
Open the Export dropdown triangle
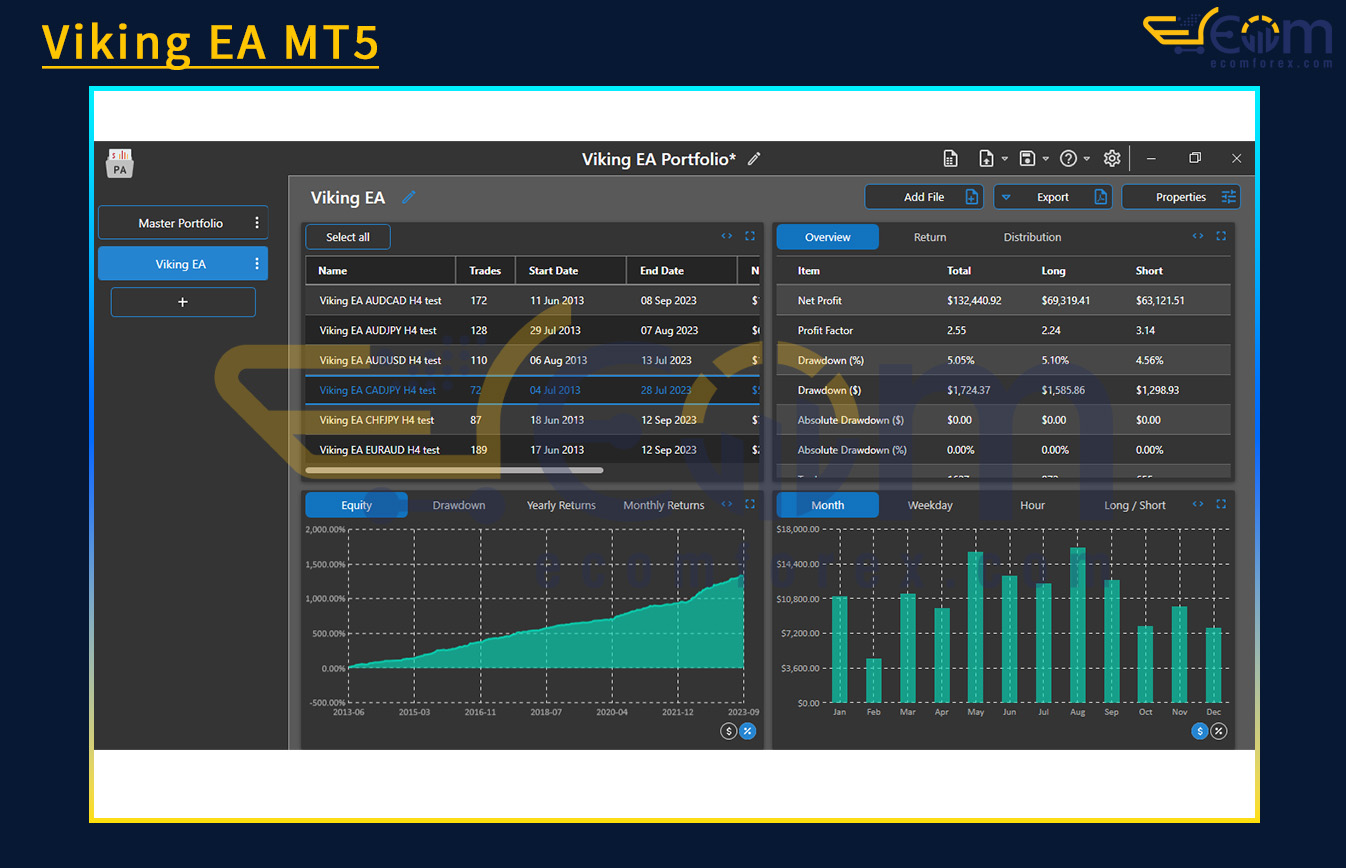click(1007, 197)
